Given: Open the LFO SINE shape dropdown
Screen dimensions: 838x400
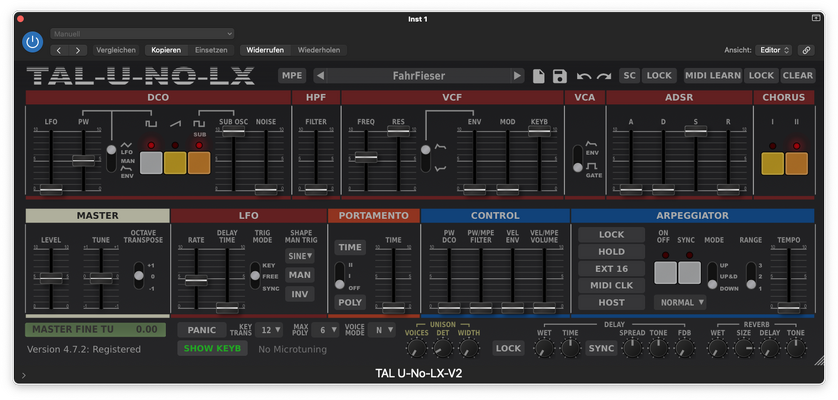Looking at the screenshot, I should [300, 256].
